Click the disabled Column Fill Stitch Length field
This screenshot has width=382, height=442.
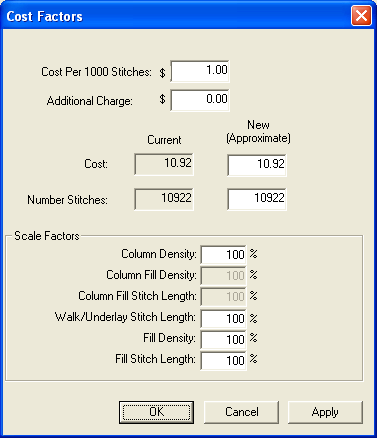coord(223,297)
